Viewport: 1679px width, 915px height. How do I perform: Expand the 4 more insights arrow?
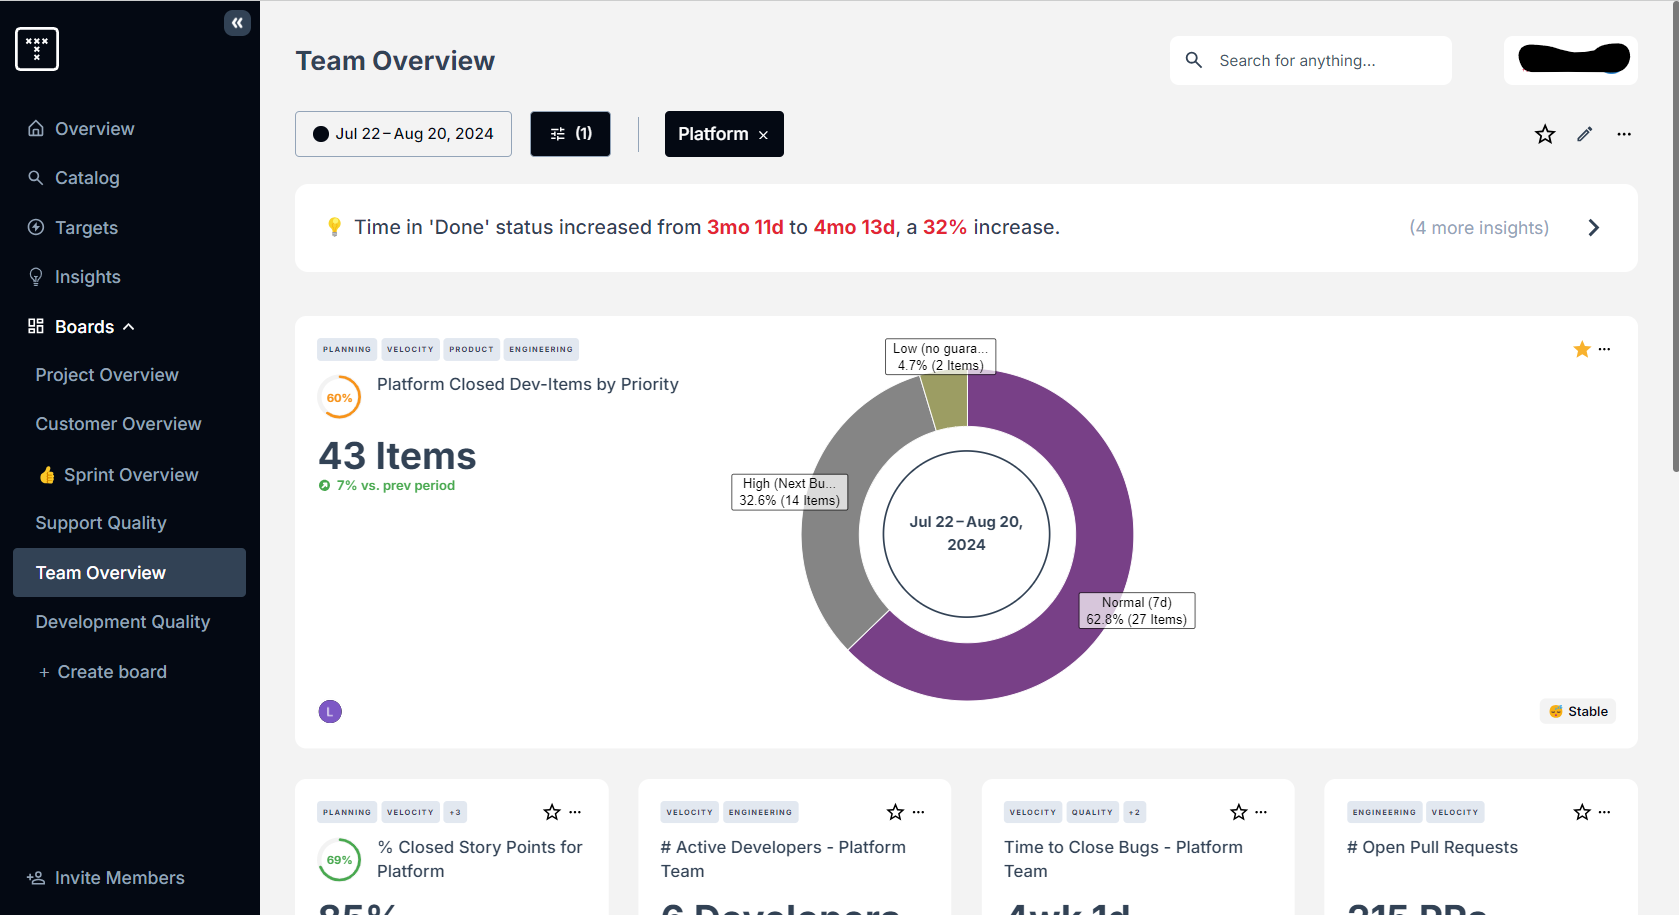click(x=1593, y=227)
